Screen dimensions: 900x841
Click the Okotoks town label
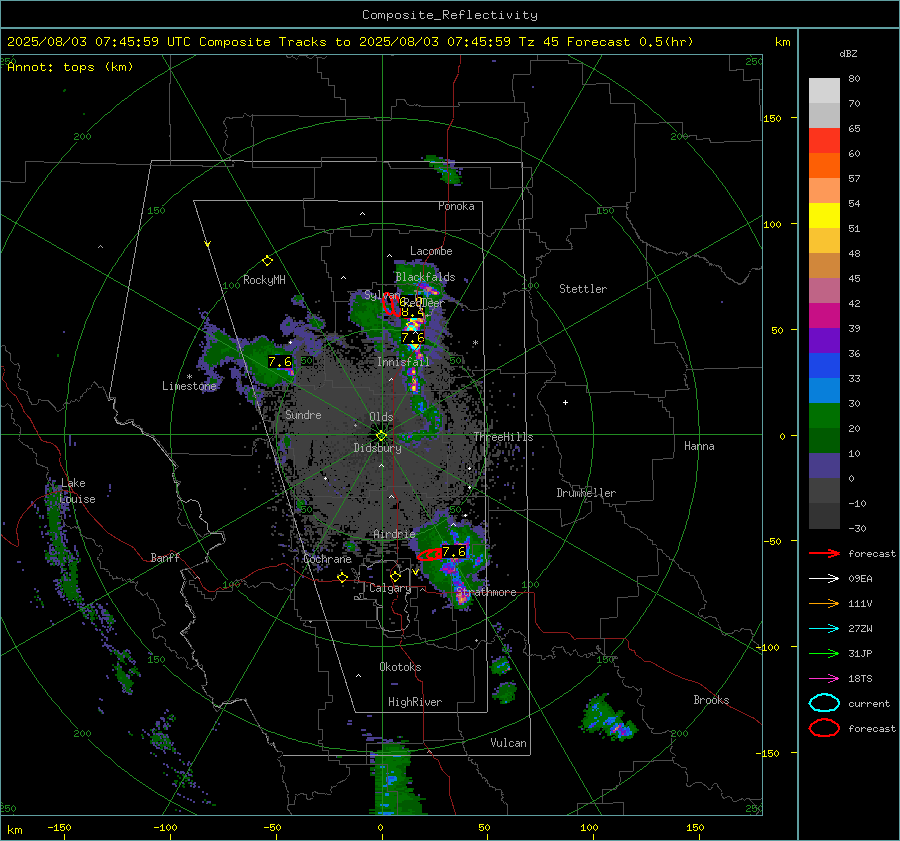pyautogui.click(x=400, y=667)
